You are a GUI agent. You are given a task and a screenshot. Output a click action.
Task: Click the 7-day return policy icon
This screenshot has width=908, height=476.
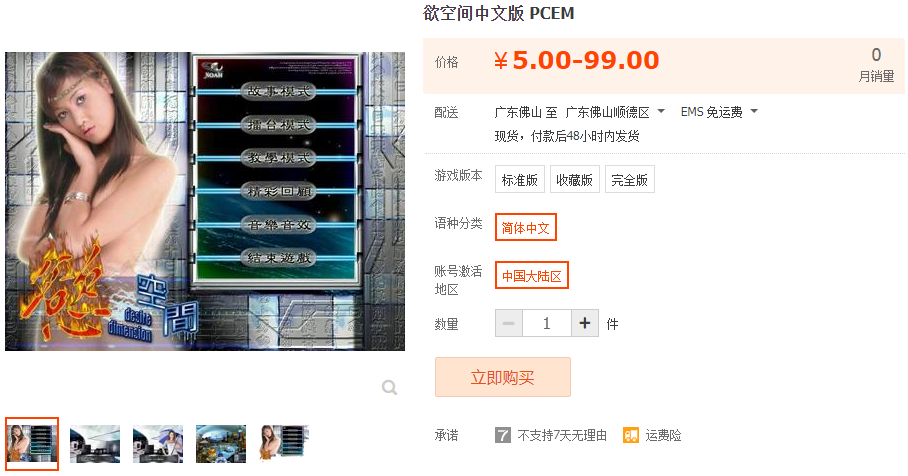pyautogui.click(x=503, y=435)
